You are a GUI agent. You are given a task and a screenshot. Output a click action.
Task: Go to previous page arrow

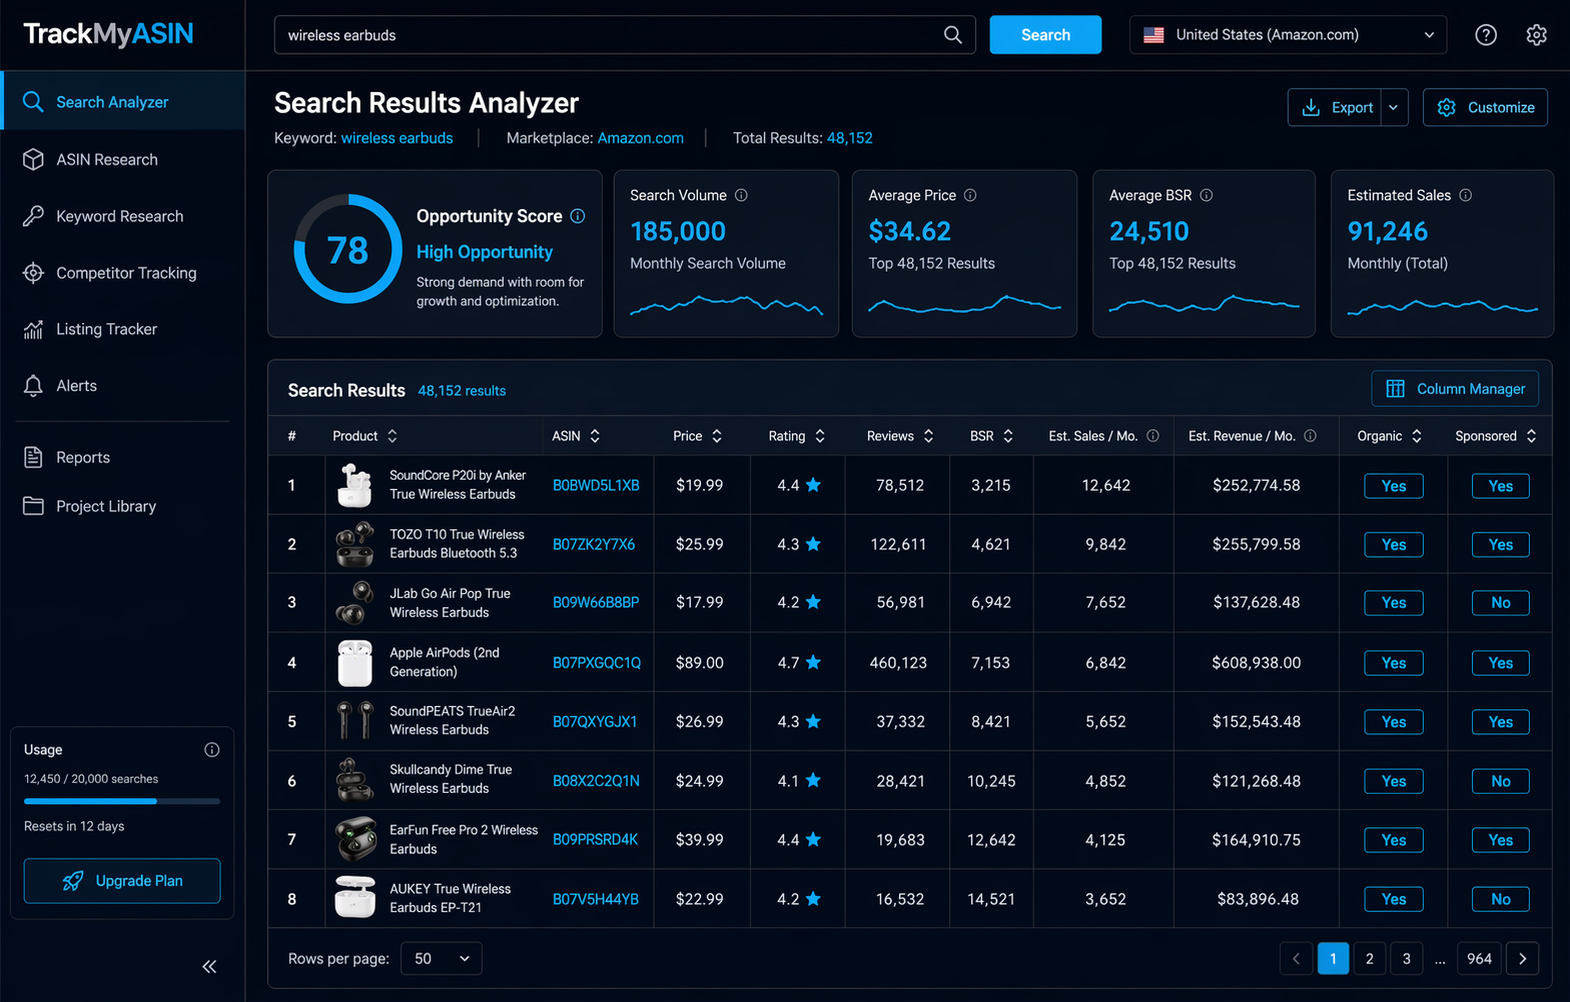(1296, 959)
